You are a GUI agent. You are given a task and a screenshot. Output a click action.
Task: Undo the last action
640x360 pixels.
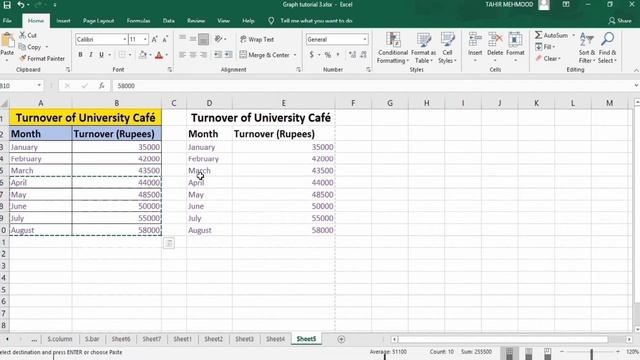click(x=21, y=5)
